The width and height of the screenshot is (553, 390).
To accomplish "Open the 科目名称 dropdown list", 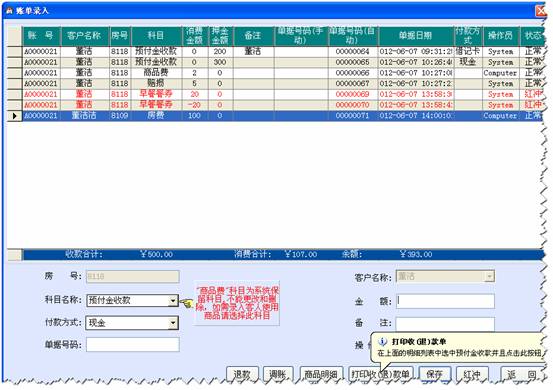I will [x=173, y=301].
